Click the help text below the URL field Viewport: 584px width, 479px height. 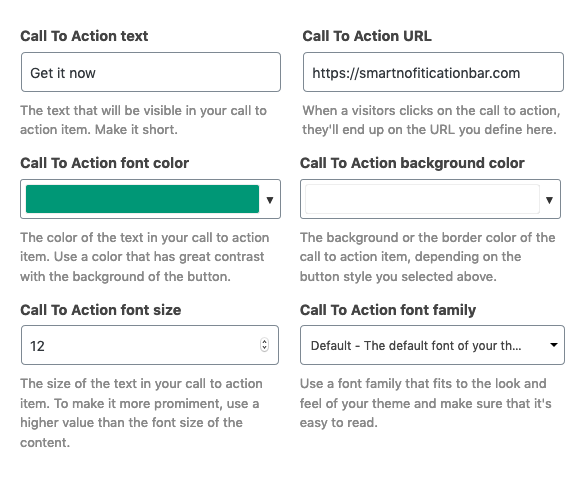pos(431,120)
